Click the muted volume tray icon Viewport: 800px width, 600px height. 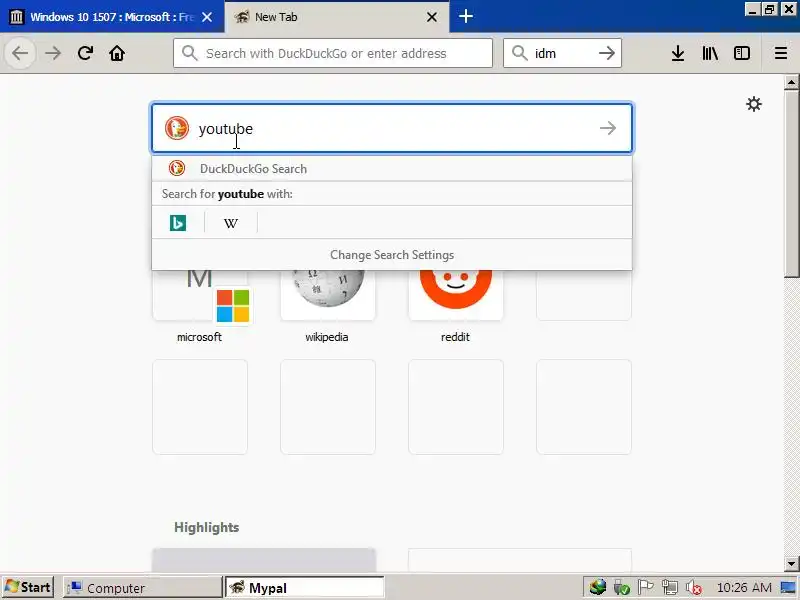click(694, 588)
